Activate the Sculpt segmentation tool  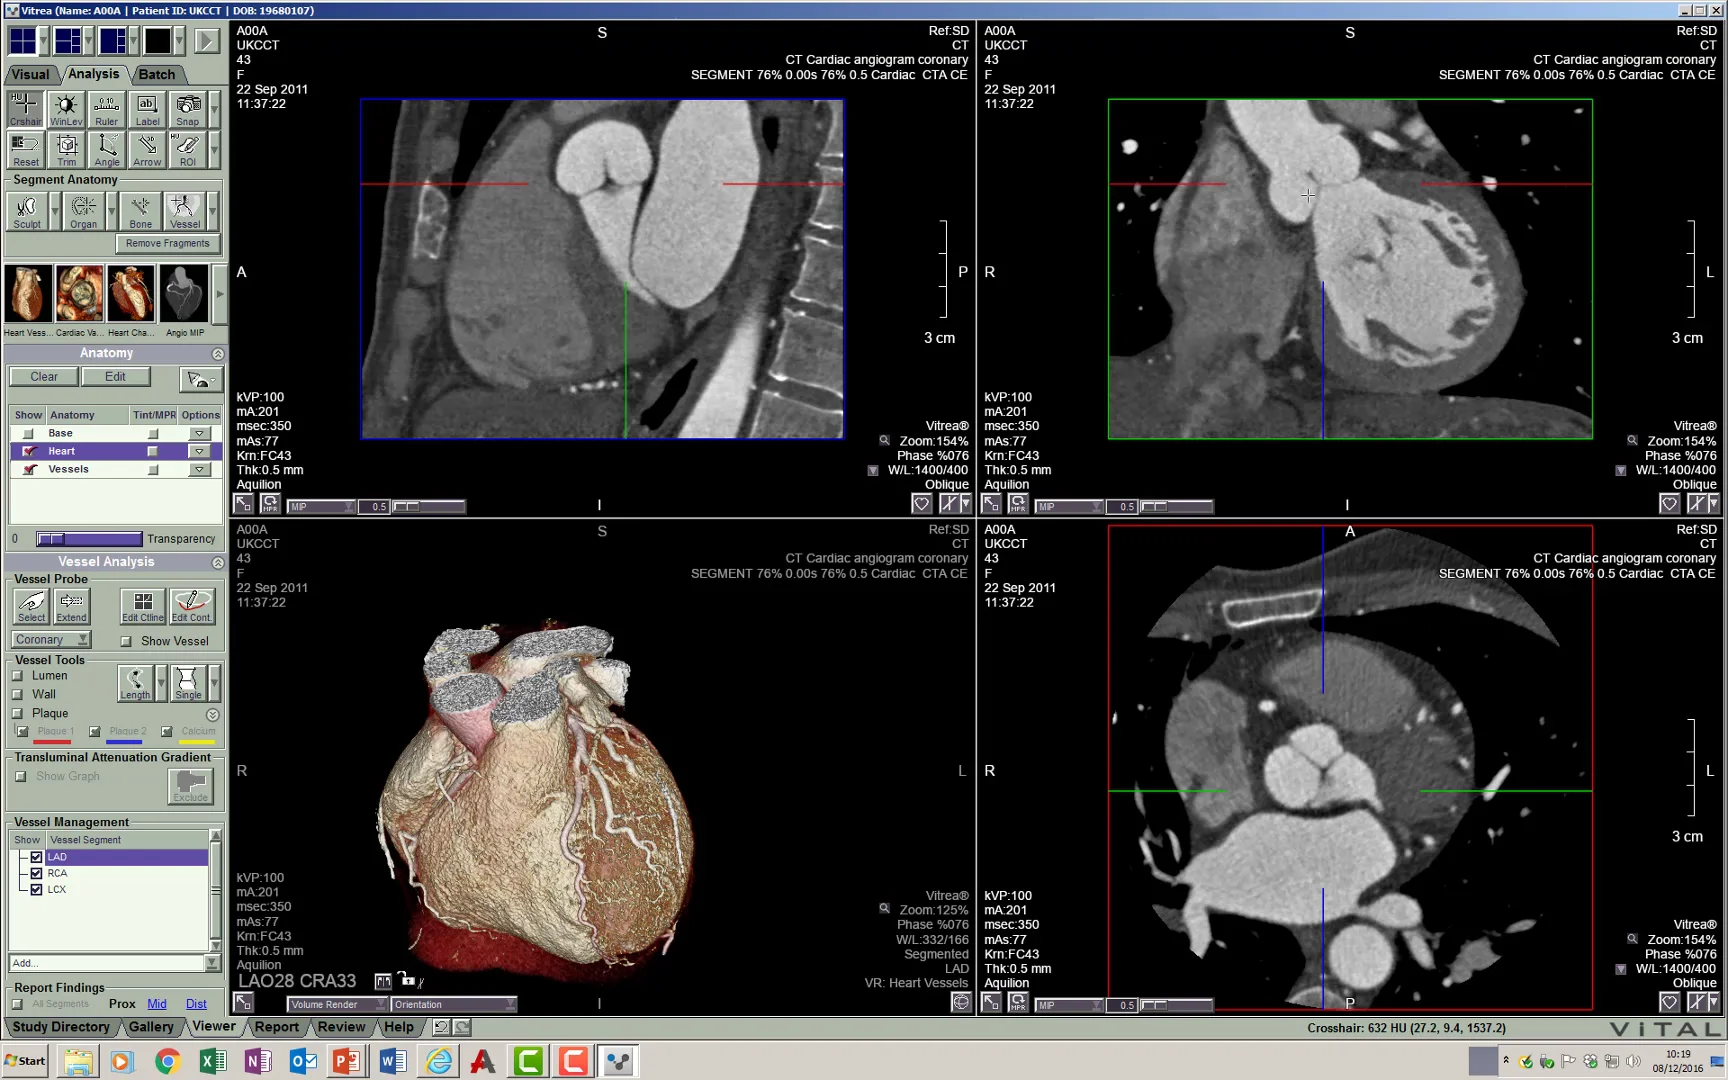pos(27,211)
